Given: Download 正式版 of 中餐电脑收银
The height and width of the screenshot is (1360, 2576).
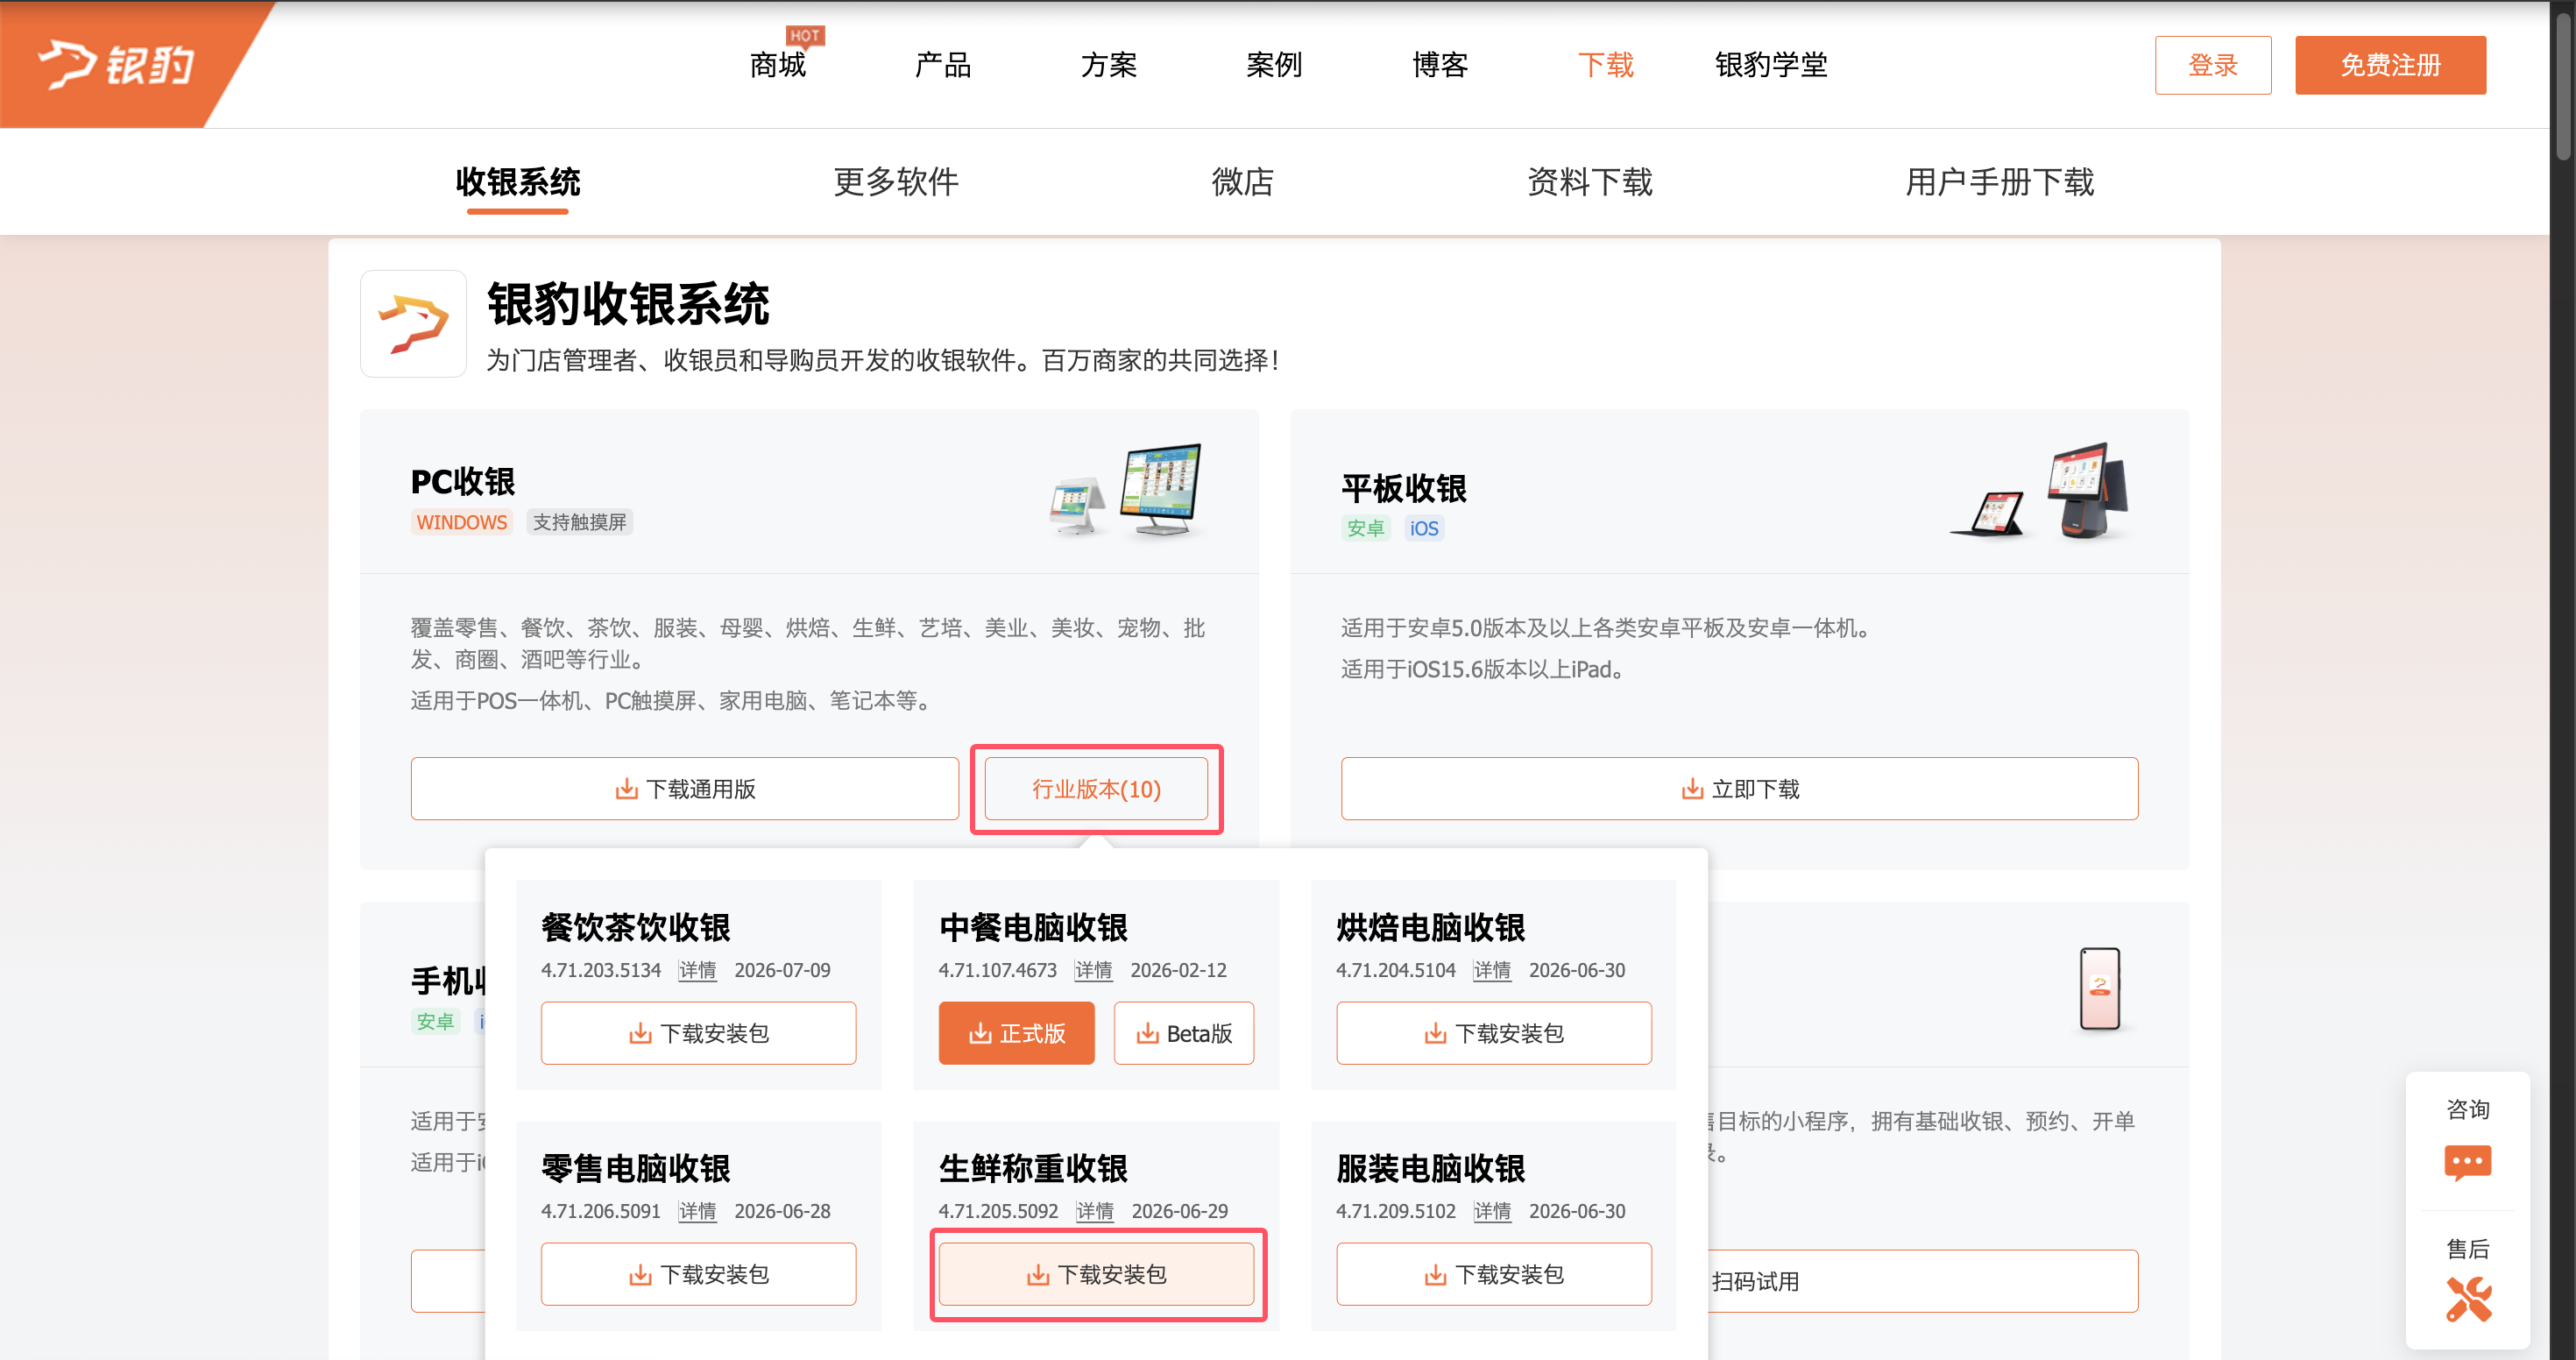Looking at the screenshot, I should click(1016, 1033).
